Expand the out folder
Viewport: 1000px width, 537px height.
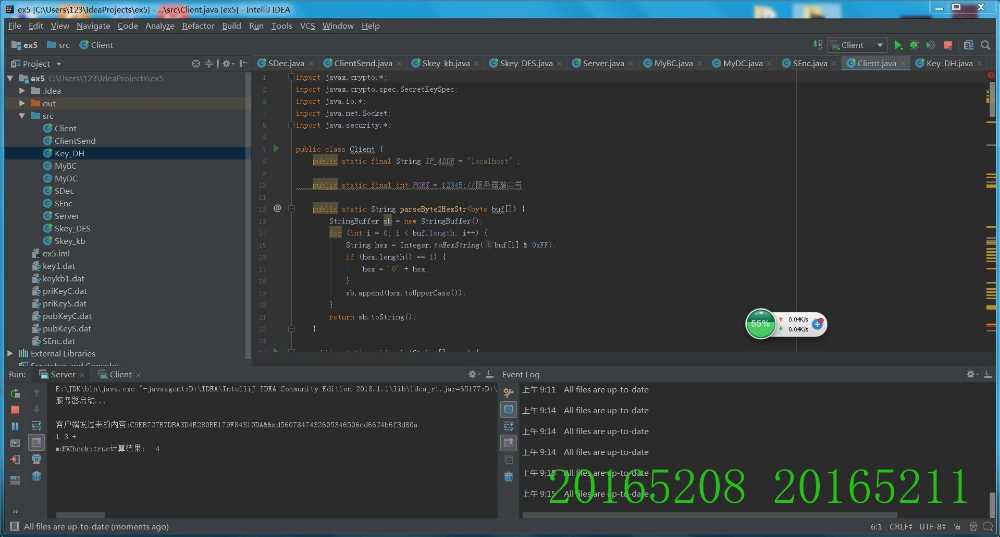[x=22, y=103]
